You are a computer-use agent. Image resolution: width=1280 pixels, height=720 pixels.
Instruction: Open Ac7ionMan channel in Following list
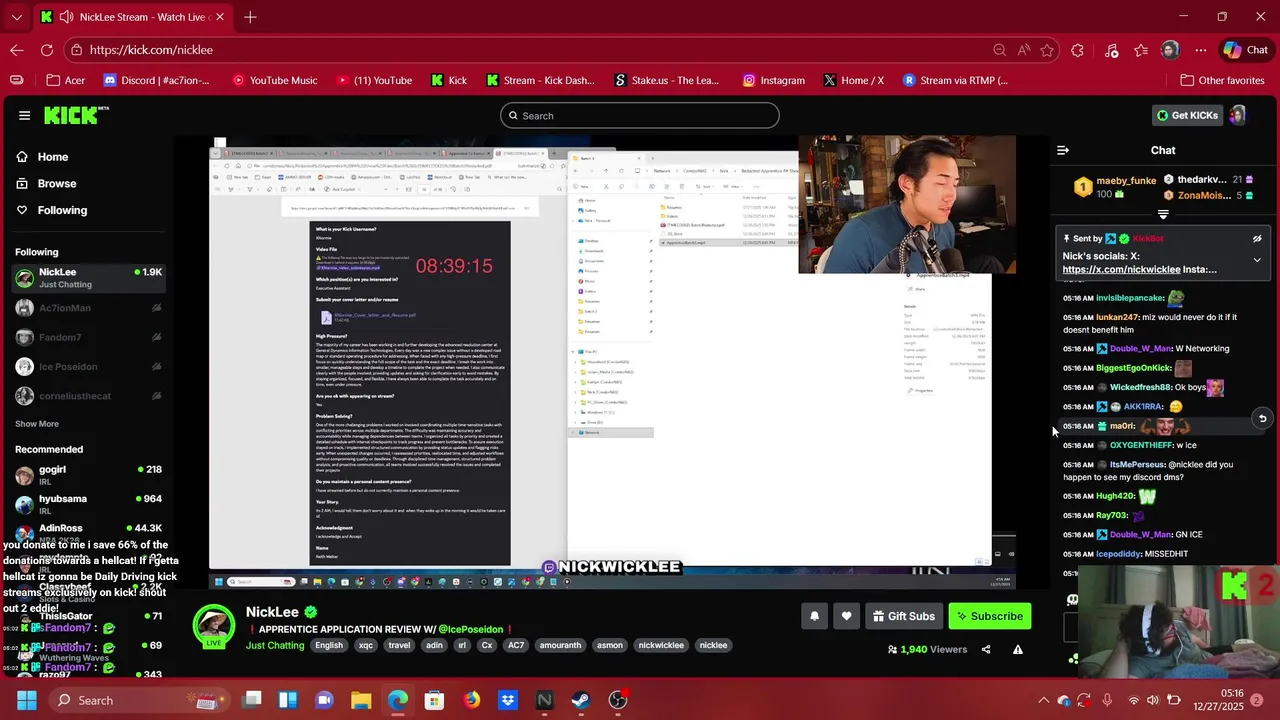88,308
